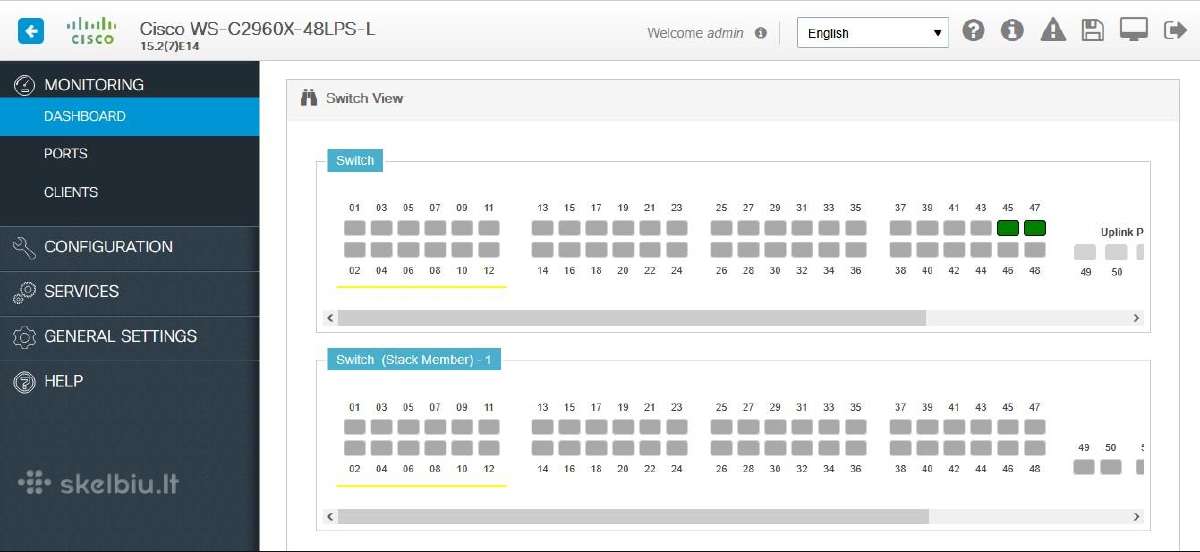Select port 47 on Stack Member 1
Image resolution: width=1200 pixels, height=552 pixels.
point(1035,427)
